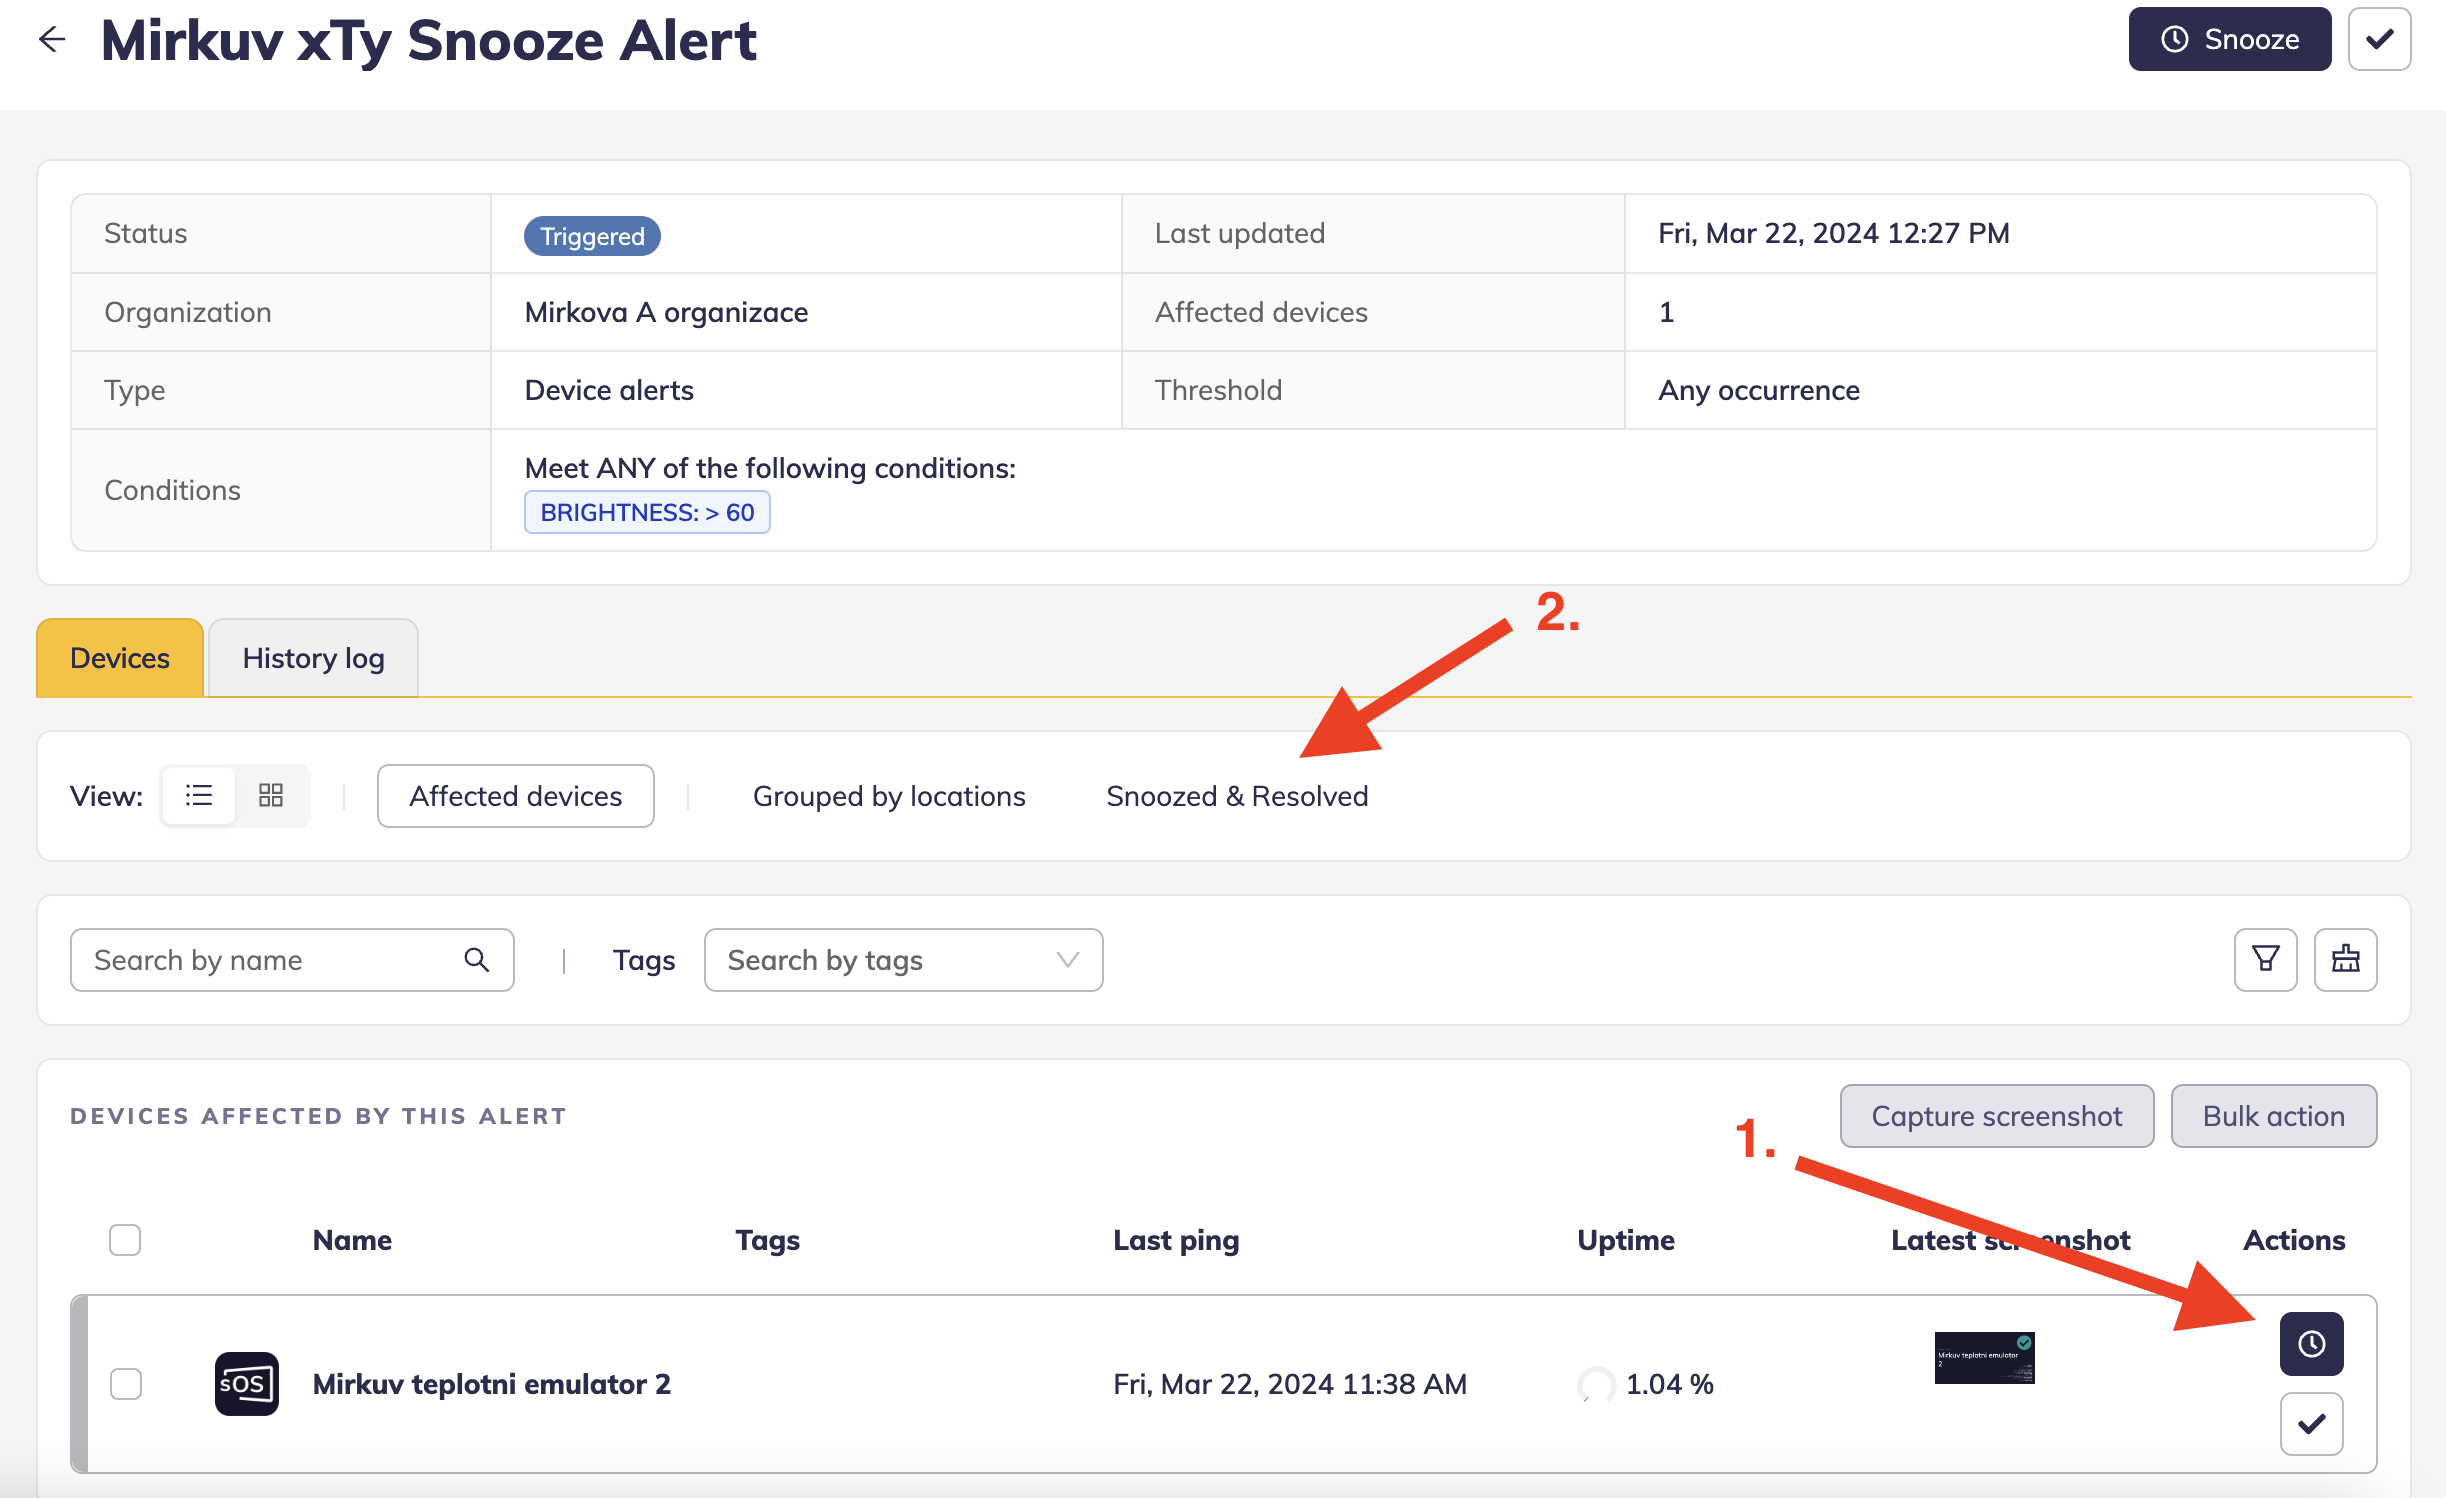Open the filter funnel icon

[x=2265, y=960]
